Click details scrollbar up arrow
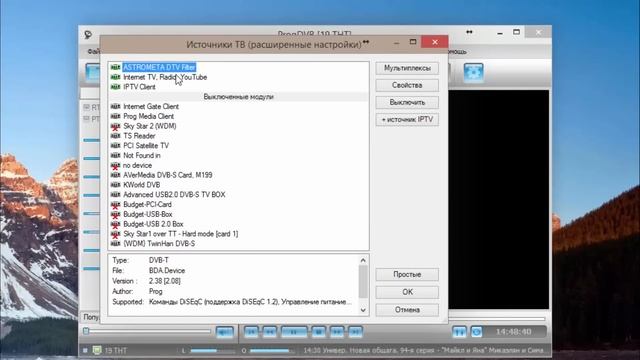Image resolution: width=640 pixels, height=360 pixels. (363, 260)
